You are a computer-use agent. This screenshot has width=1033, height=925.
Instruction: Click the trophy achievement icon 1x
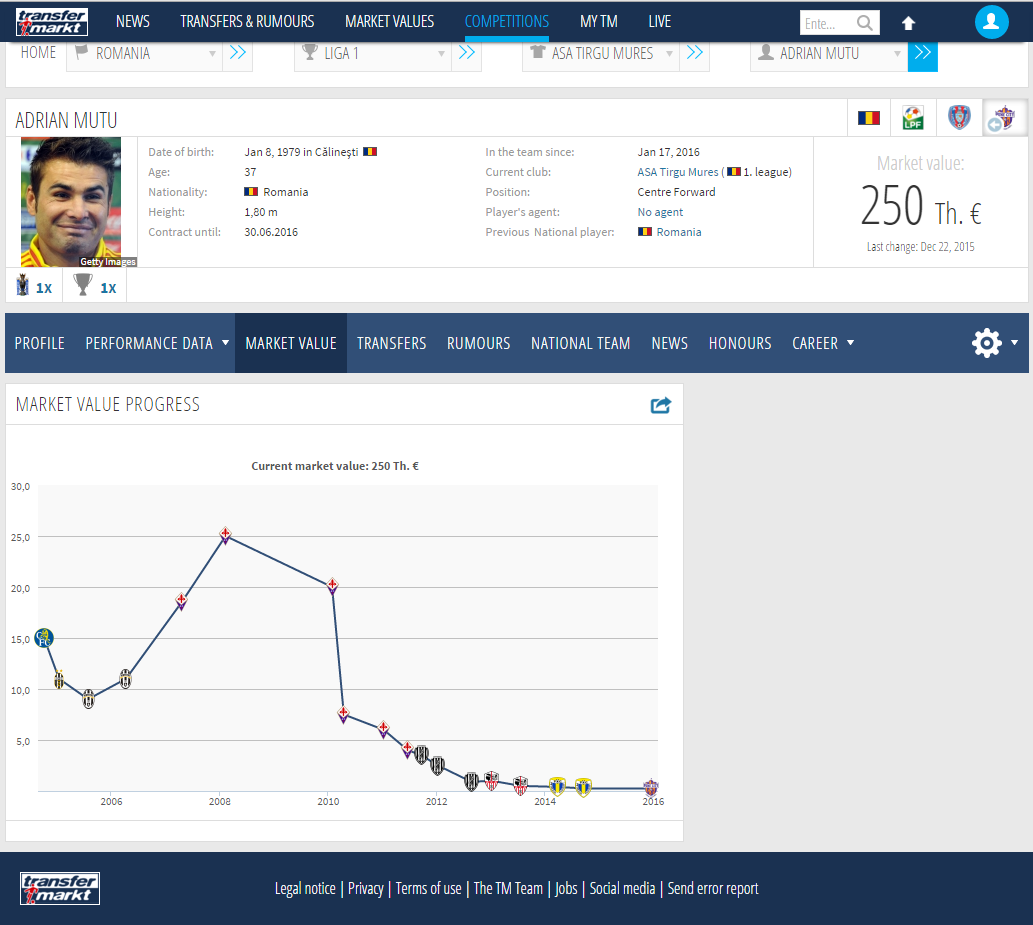coord(94,286)
